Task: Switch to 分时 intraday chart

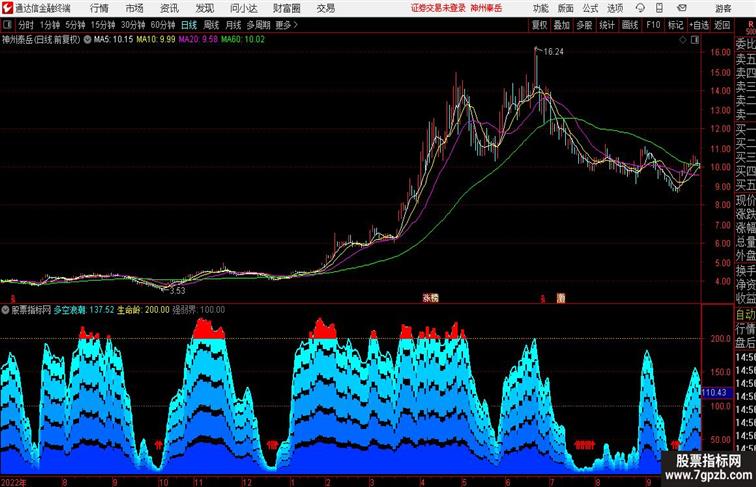Action: point(26,25)
